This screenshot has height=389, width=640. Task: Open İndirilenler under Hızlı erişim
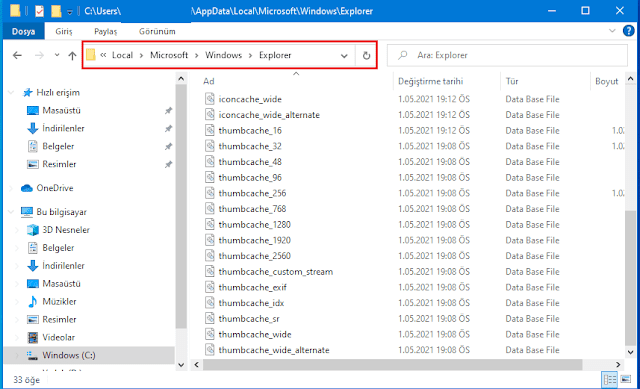(x=63, y=129)
